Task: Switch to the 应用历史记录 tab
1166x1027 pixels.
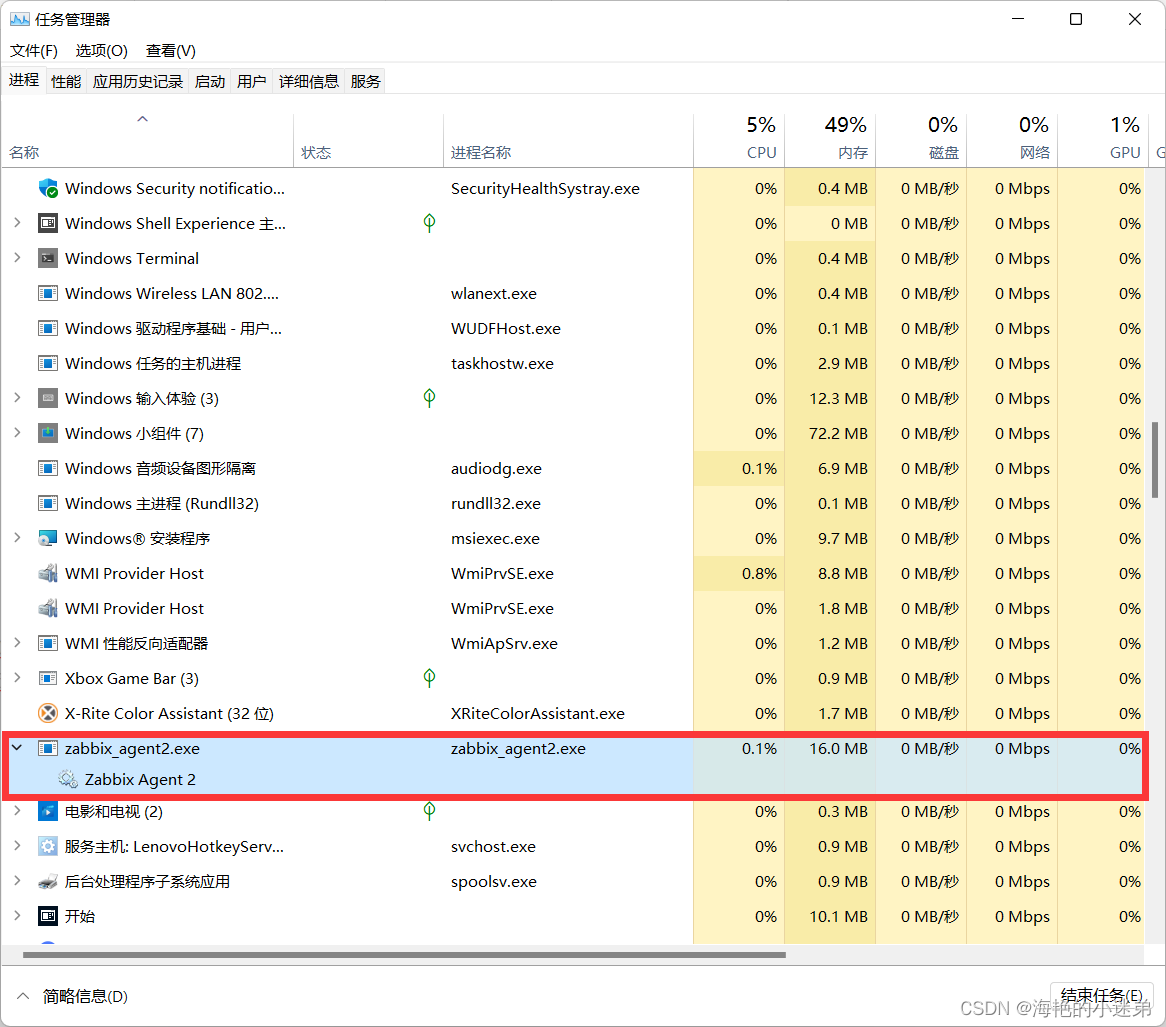Action: pos(138,81)
